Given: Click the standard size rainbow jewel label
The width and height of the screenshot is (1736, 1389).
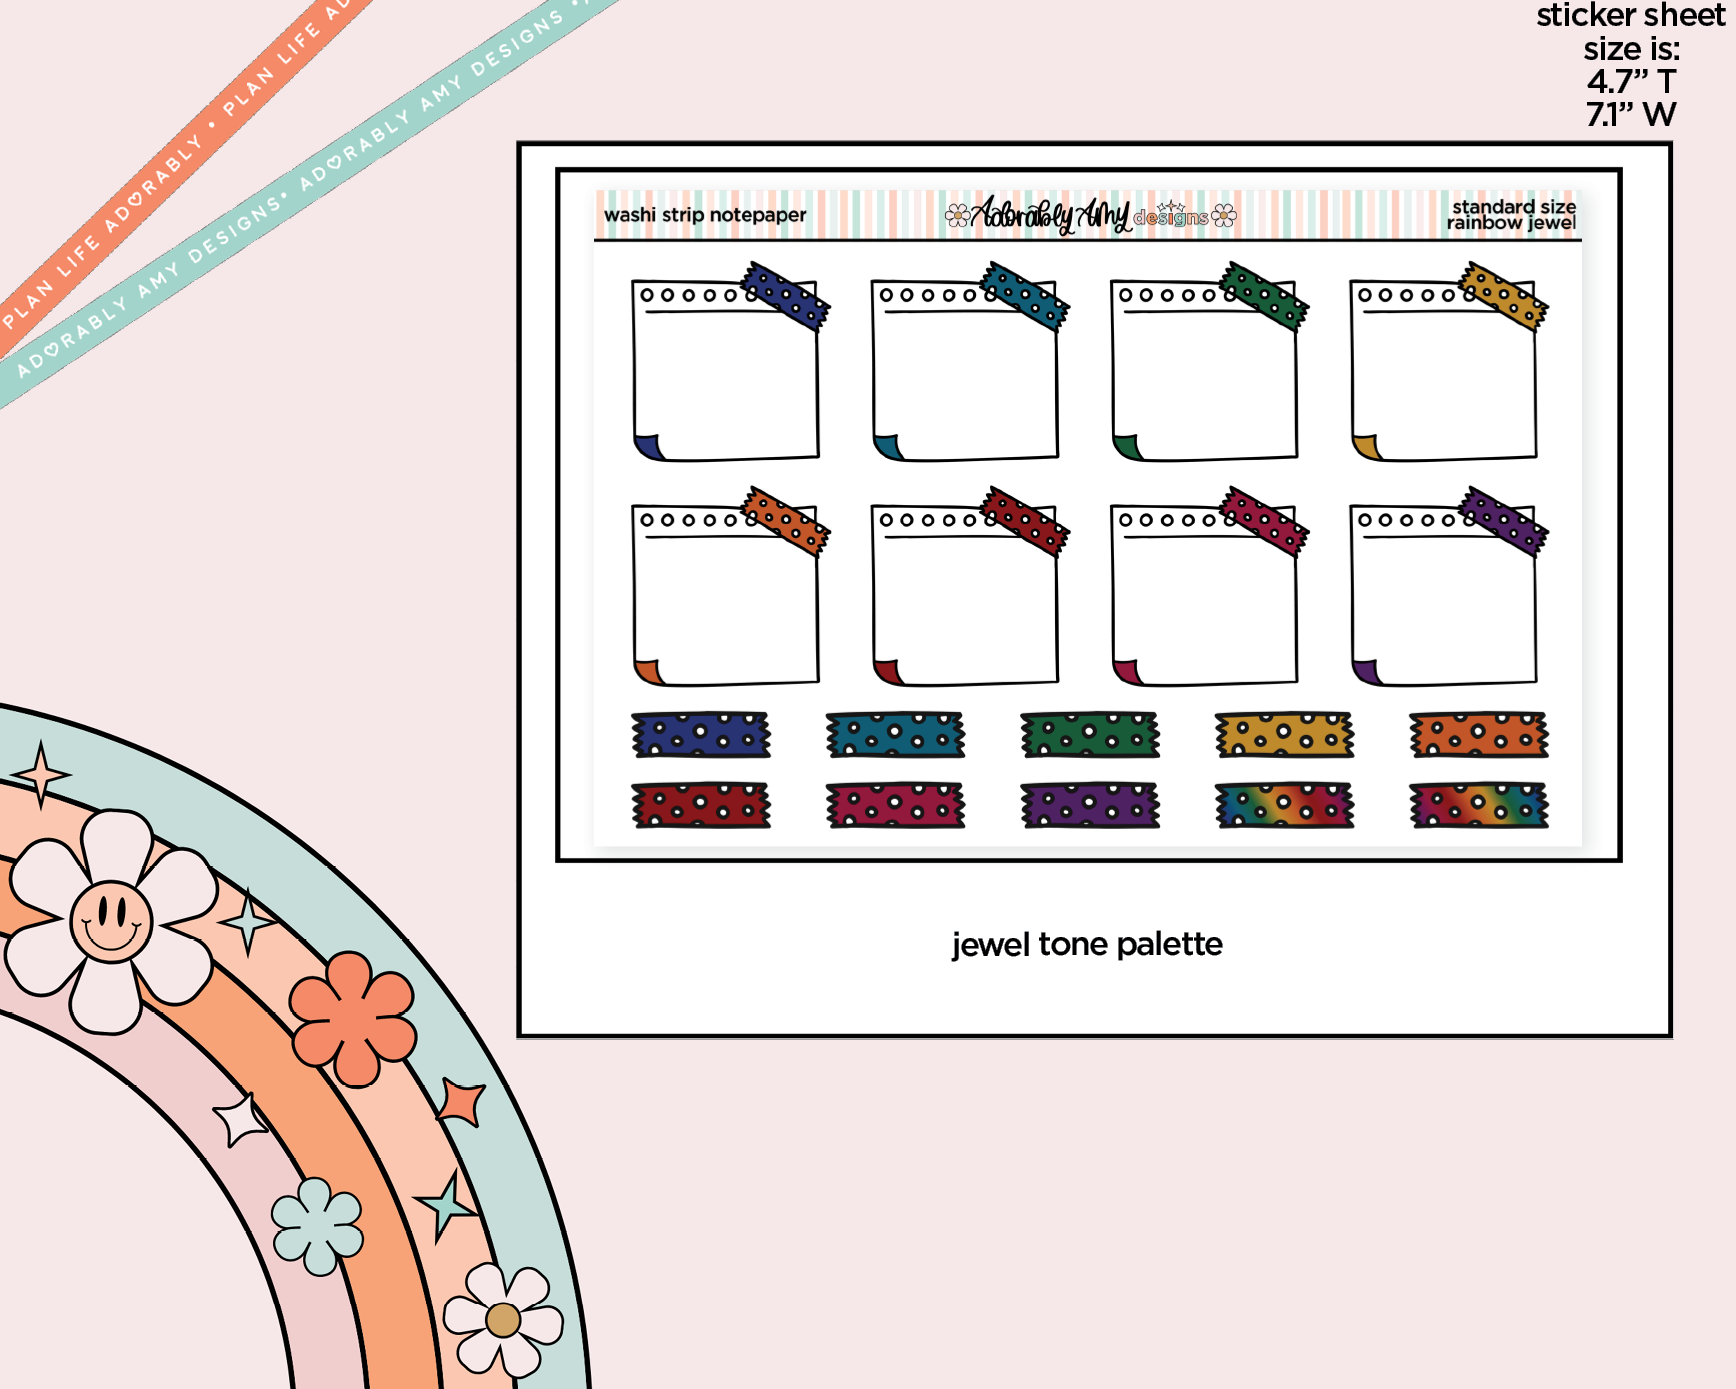Looking at the screenshot, I should point(1511,215).
